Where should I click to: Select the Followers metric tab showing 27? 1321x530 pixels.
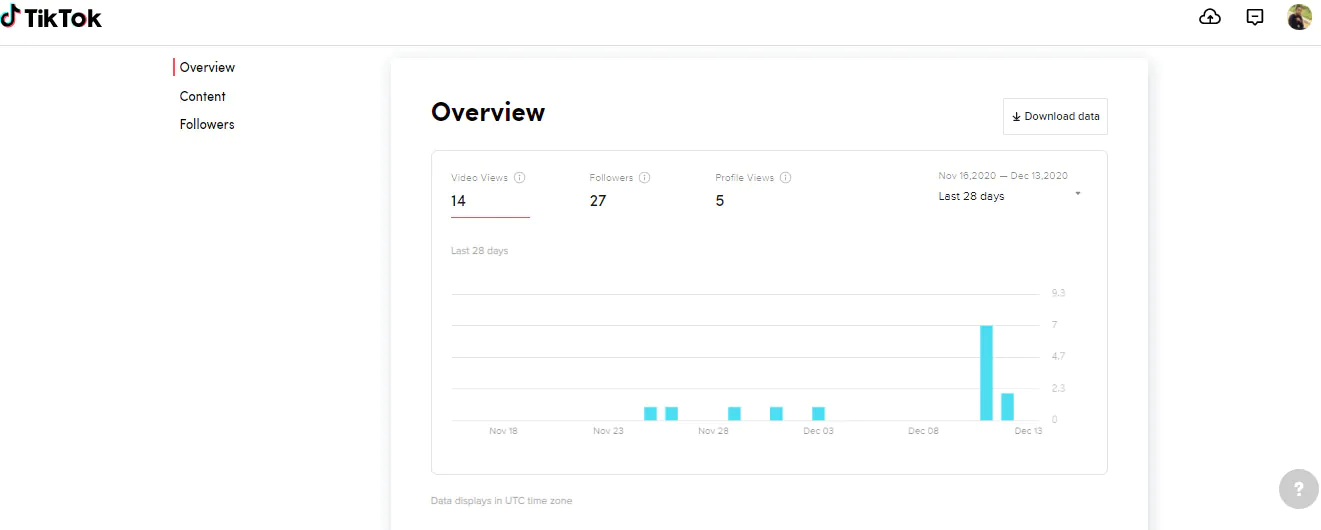pyautogui.click(x=620, y=190)
